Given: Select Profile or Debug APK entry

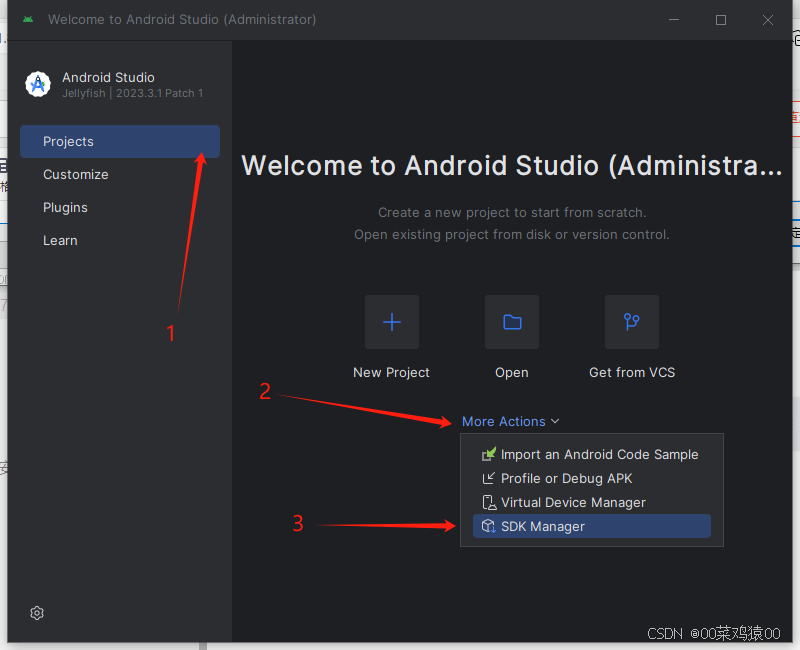Looking at the screenshot, I should pyautogui.click(x=592, y=478).
